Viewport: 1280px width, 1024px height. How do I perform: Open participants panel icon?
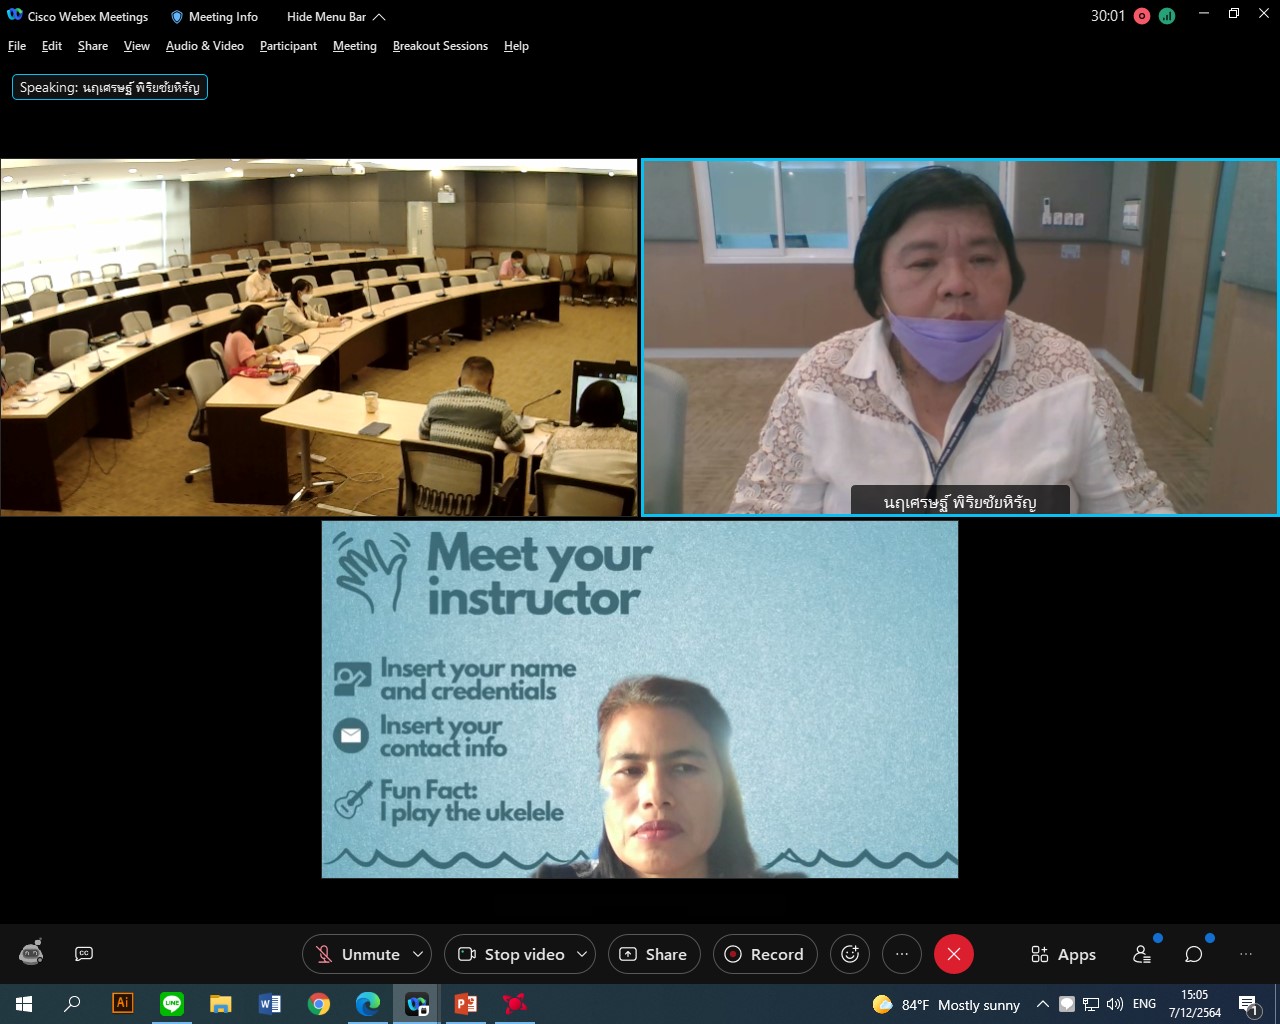coord(1142,954)
